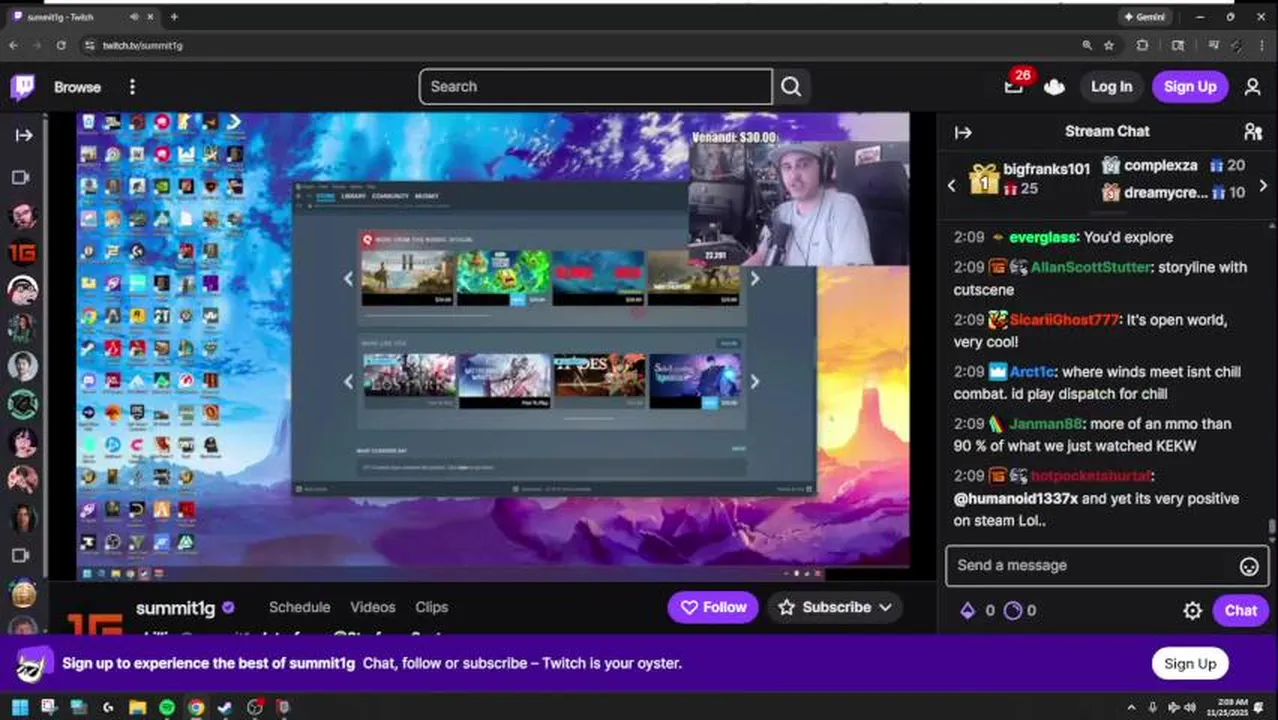Click the Log In button
The height and width of the screenshot is (720, 1278).
(1111, 87)
